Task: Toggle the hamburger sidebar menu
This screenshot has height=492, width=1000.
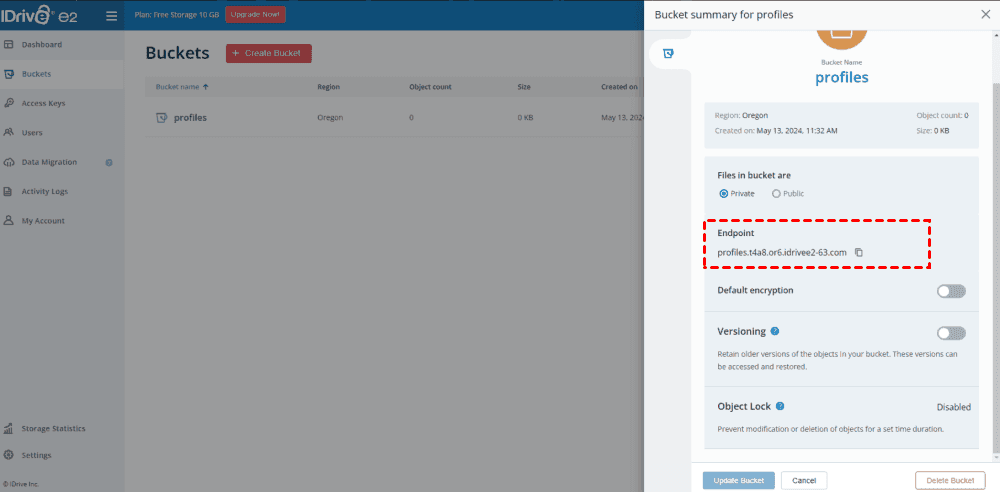Action: pyautogui.click(x=112, y=15)
